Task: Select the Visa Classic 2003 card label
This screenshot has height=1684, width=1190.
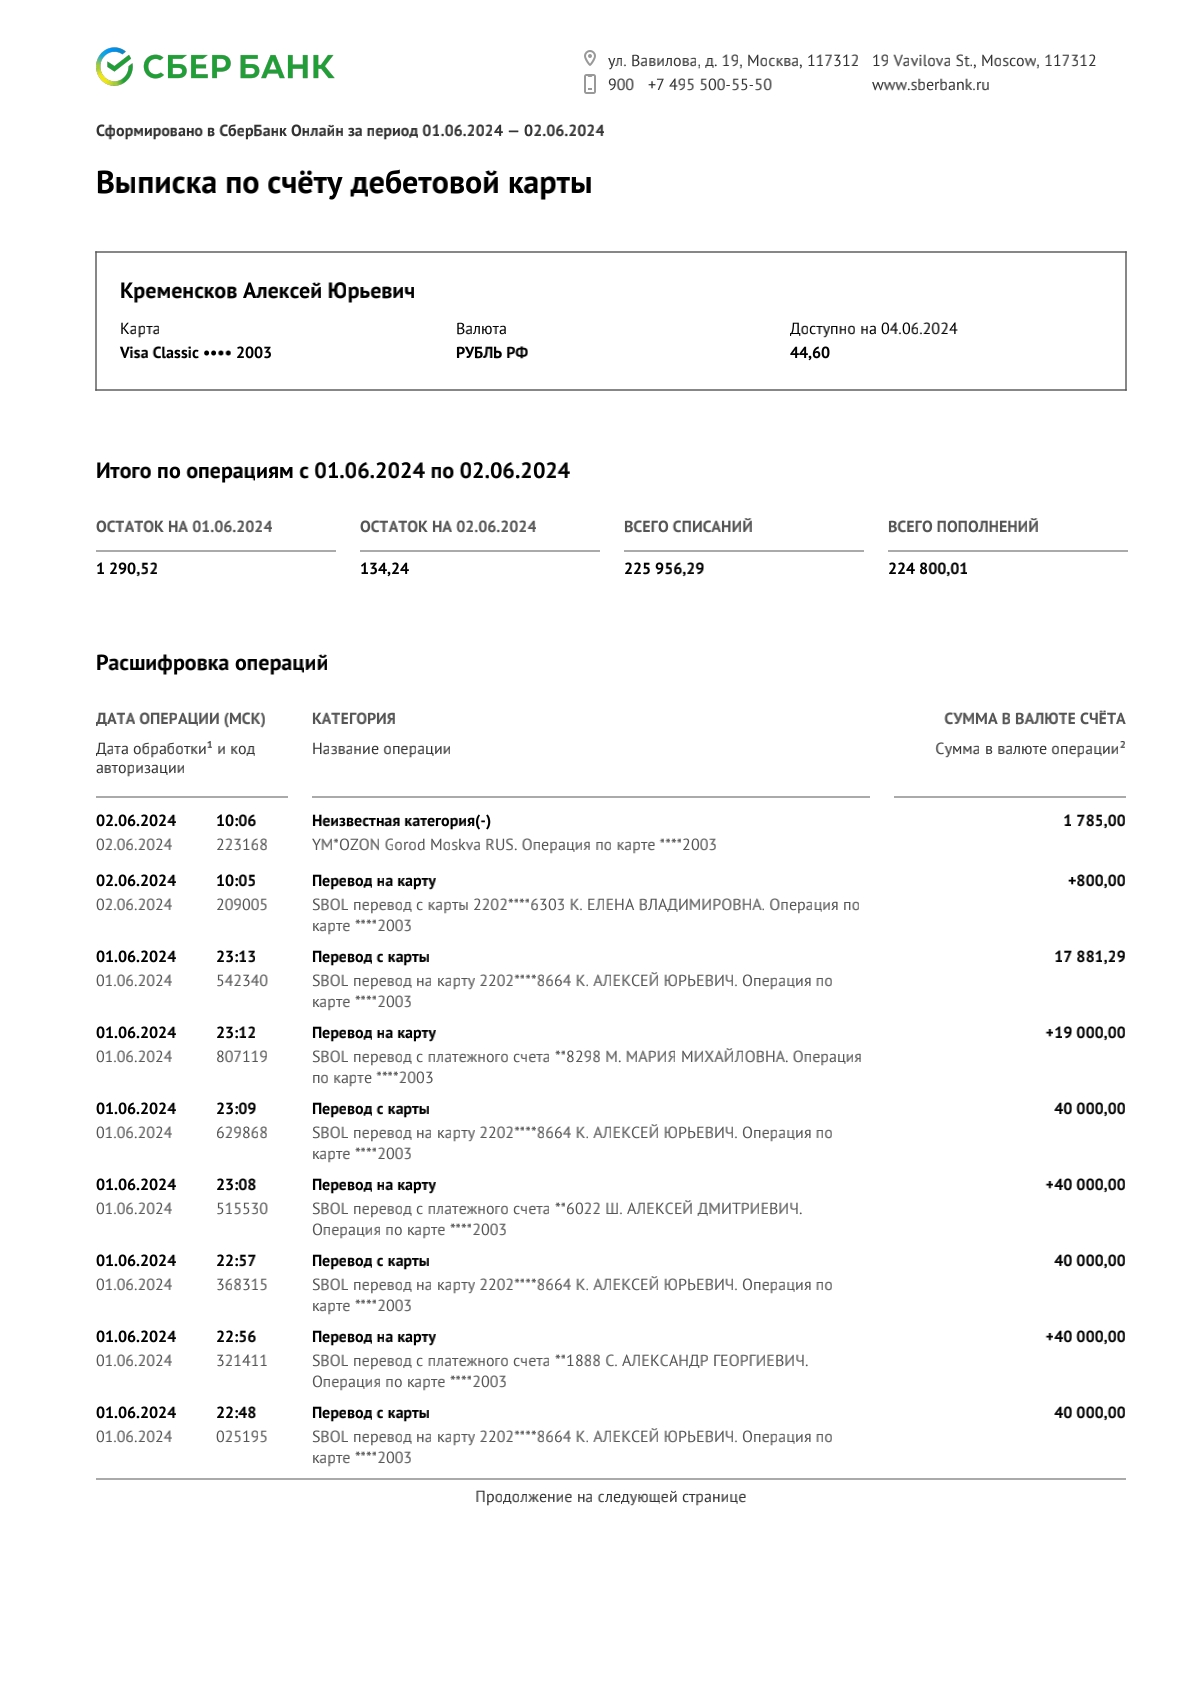Action: click(196, 353)
